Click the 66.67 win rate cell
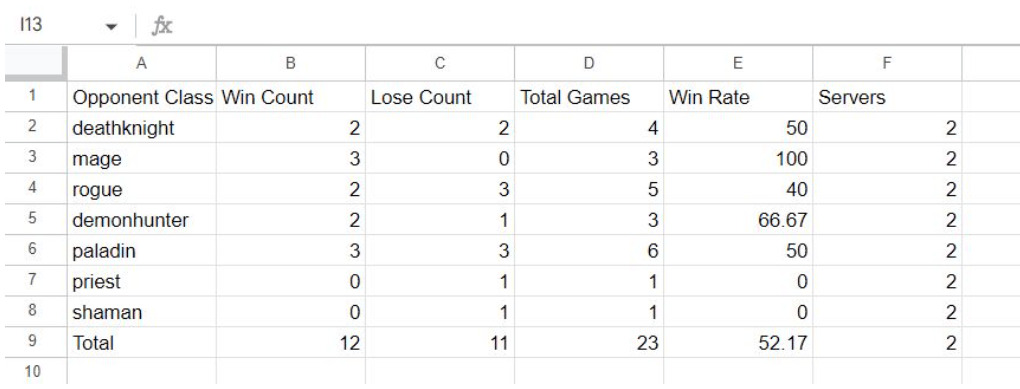1020x389 pixels. [738, 220]
